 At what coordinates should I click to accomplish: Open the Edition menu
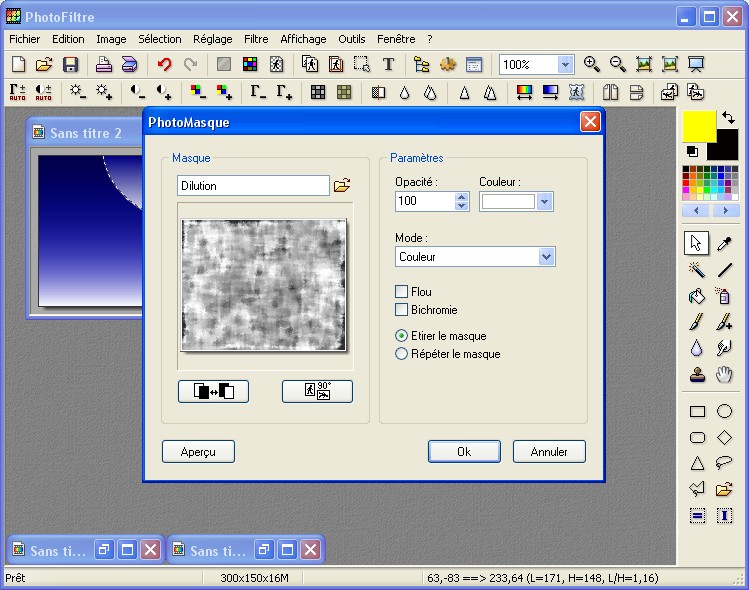coord(68,39)
